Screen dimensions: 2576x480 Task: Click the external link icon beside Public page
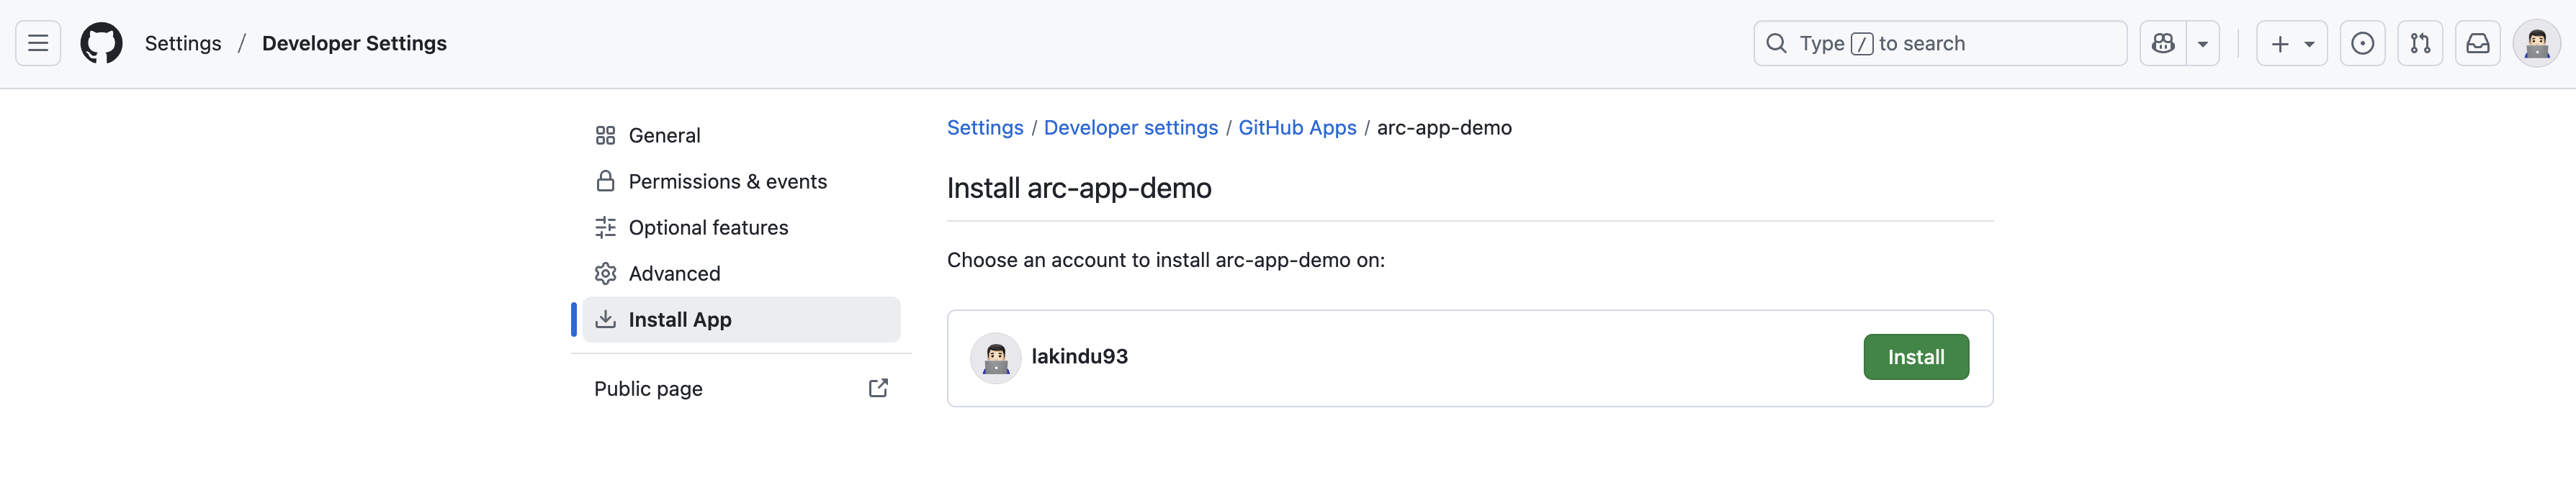pyautogui.click(x=878, y=388)
